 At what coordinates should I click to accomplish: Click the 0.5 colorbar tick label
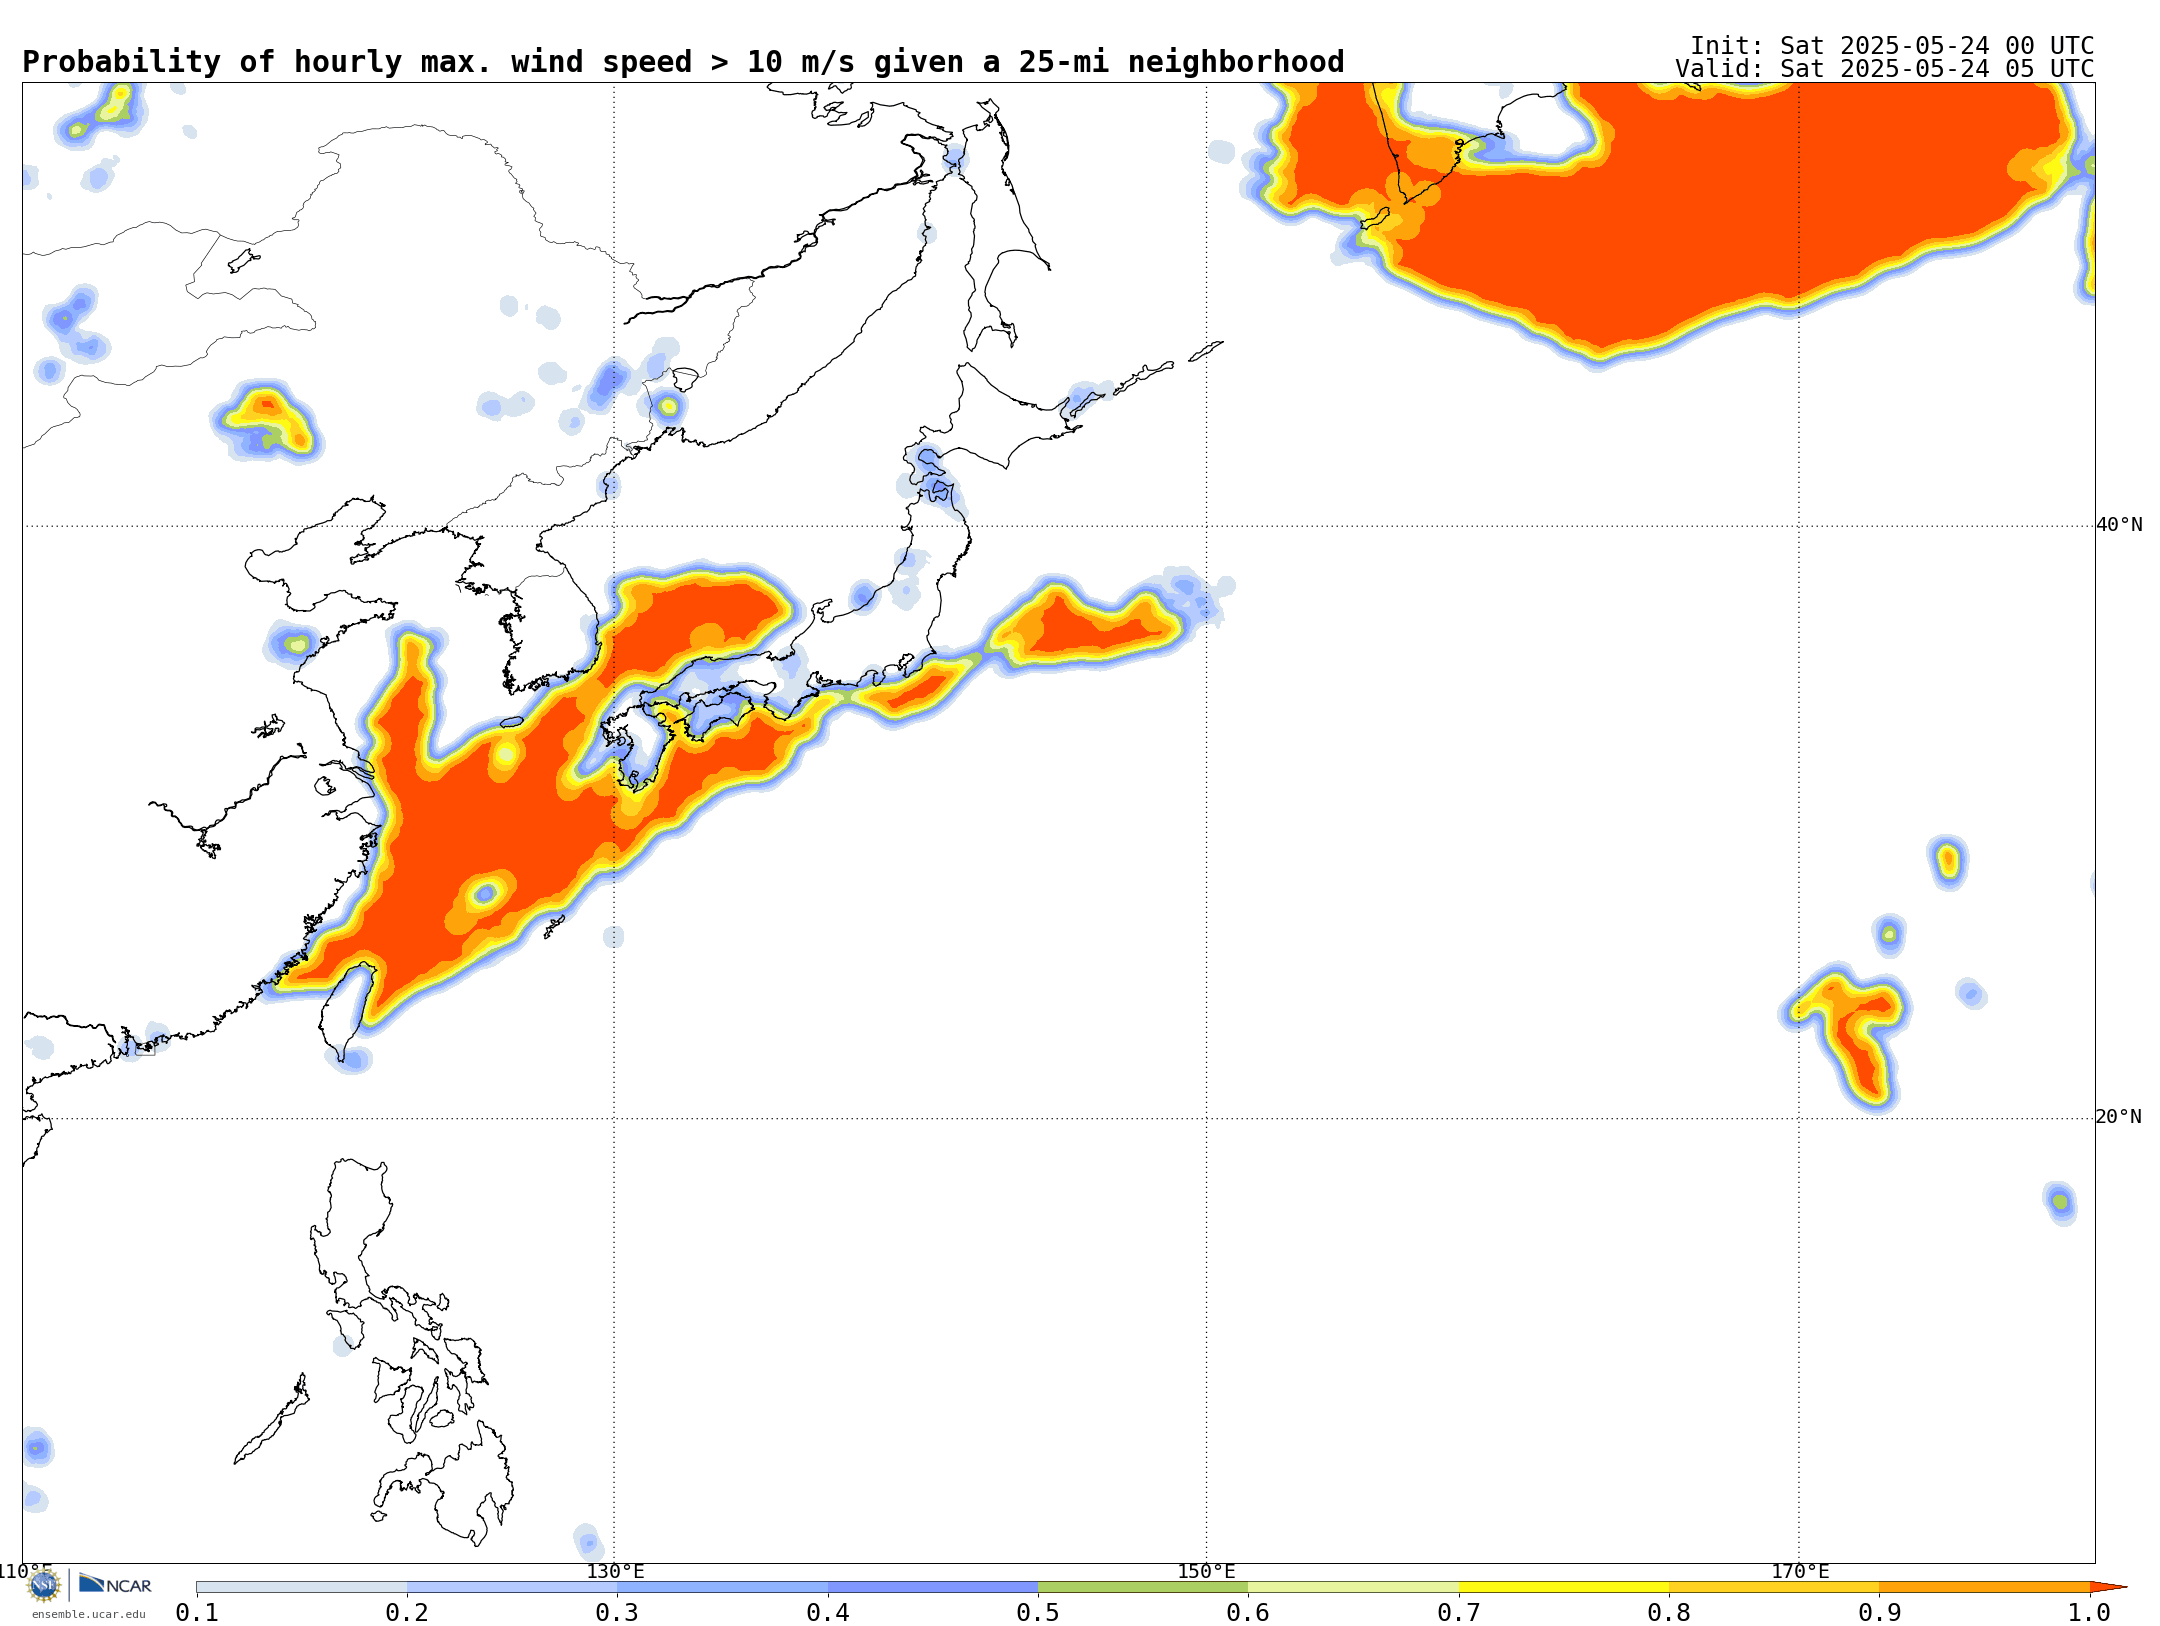click(x=1038, y=1613)
